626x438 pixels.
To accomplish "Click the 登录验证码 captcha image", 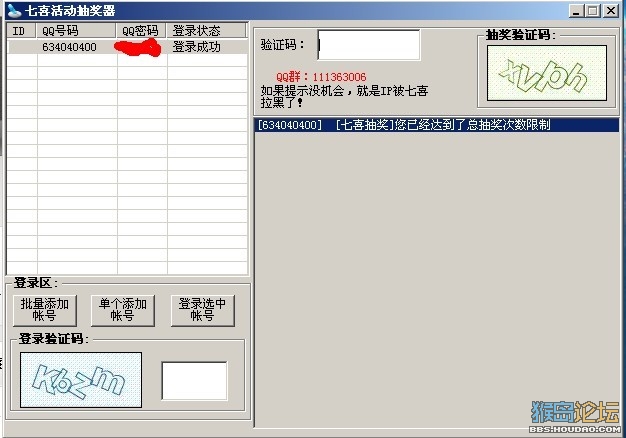I will tap(81, 380).
